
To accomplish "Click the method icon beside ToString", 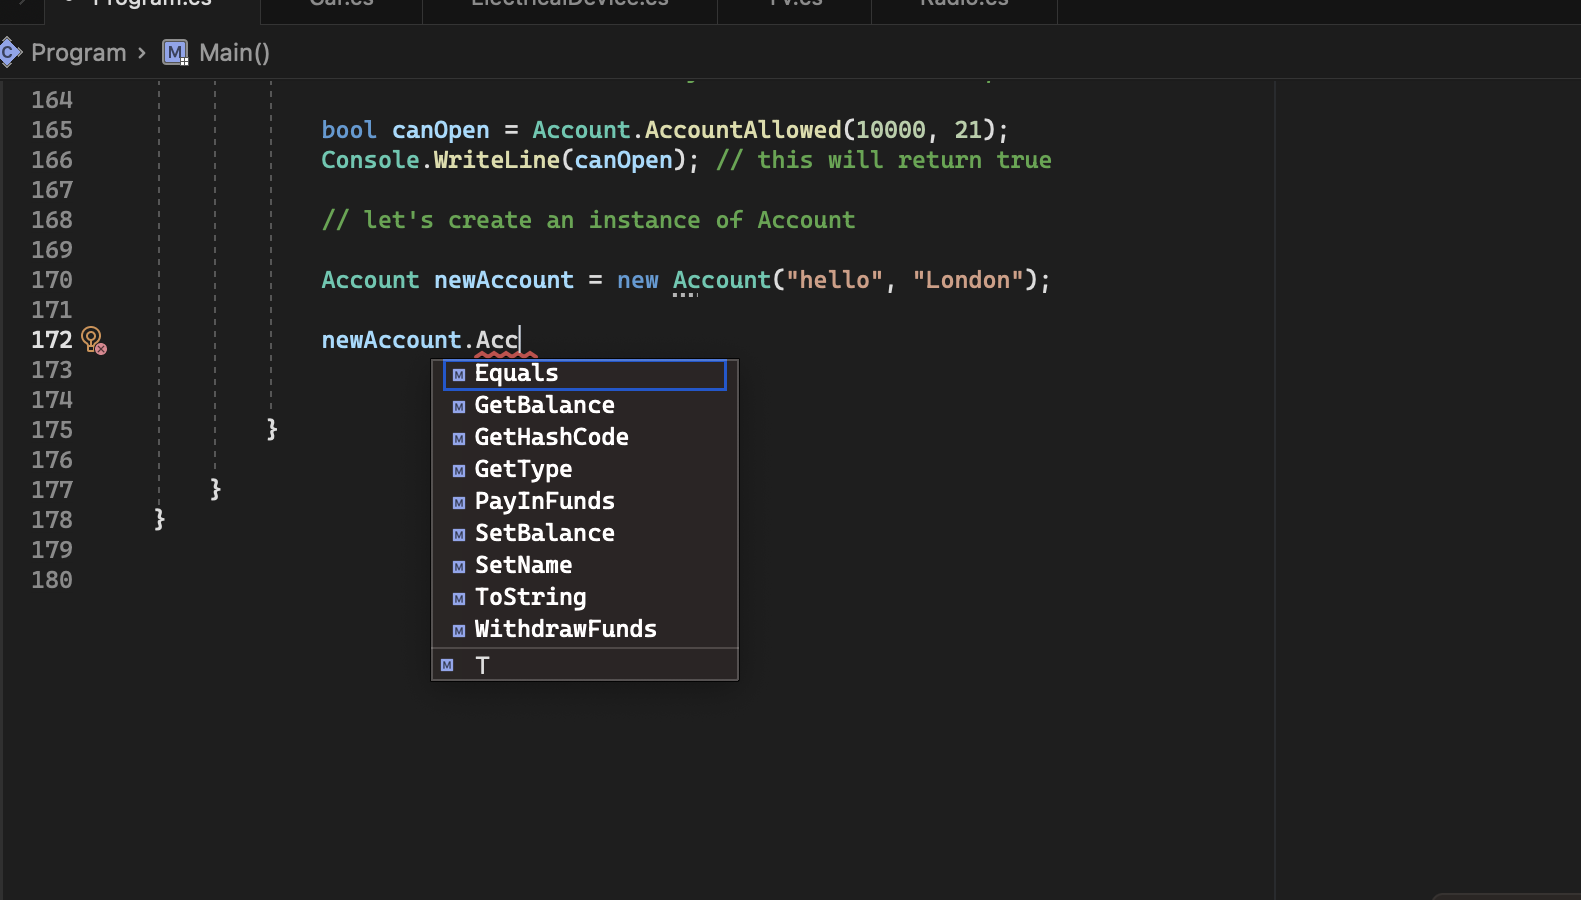I will click(x=459, y=599).
